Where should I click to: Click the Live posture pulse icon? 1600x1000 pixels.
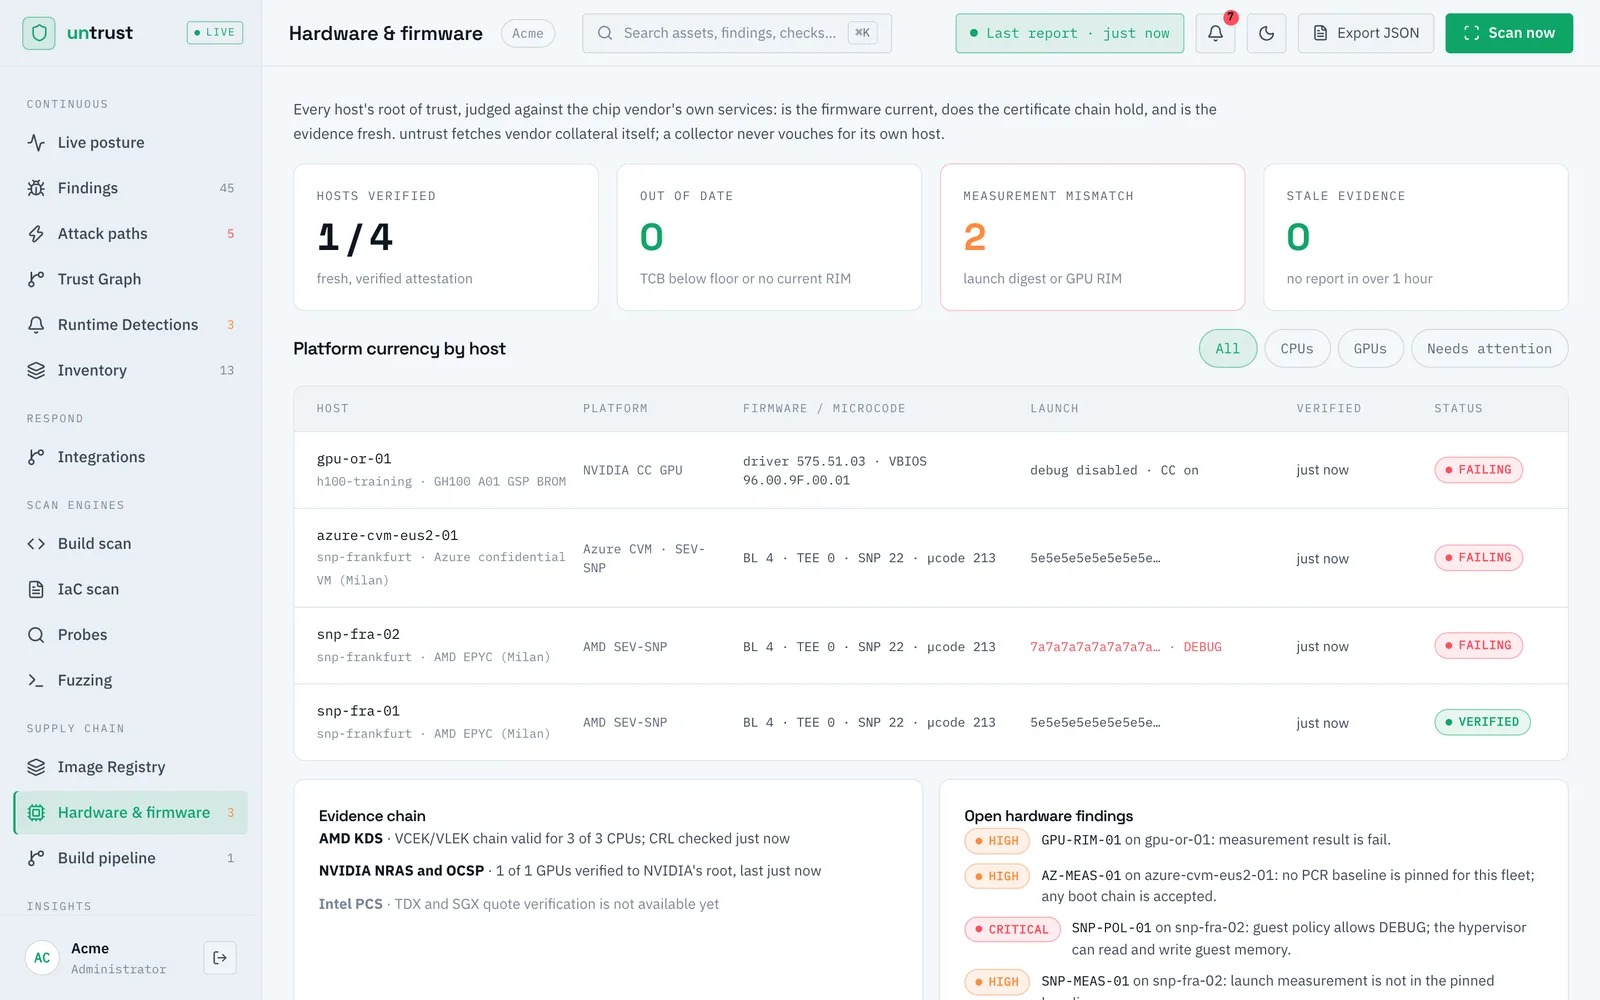[x=36, y=143]
